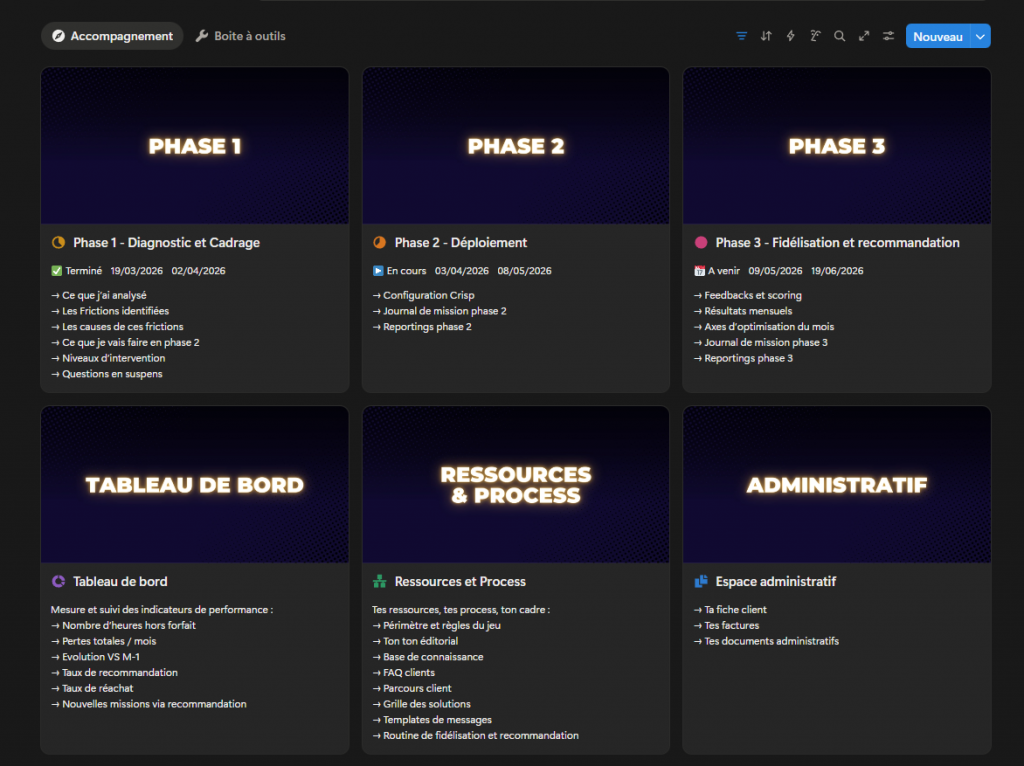
Task: Expand the dropdown arrow beside Nouveau
Action: pyautogui.click(x=980, y=36)
